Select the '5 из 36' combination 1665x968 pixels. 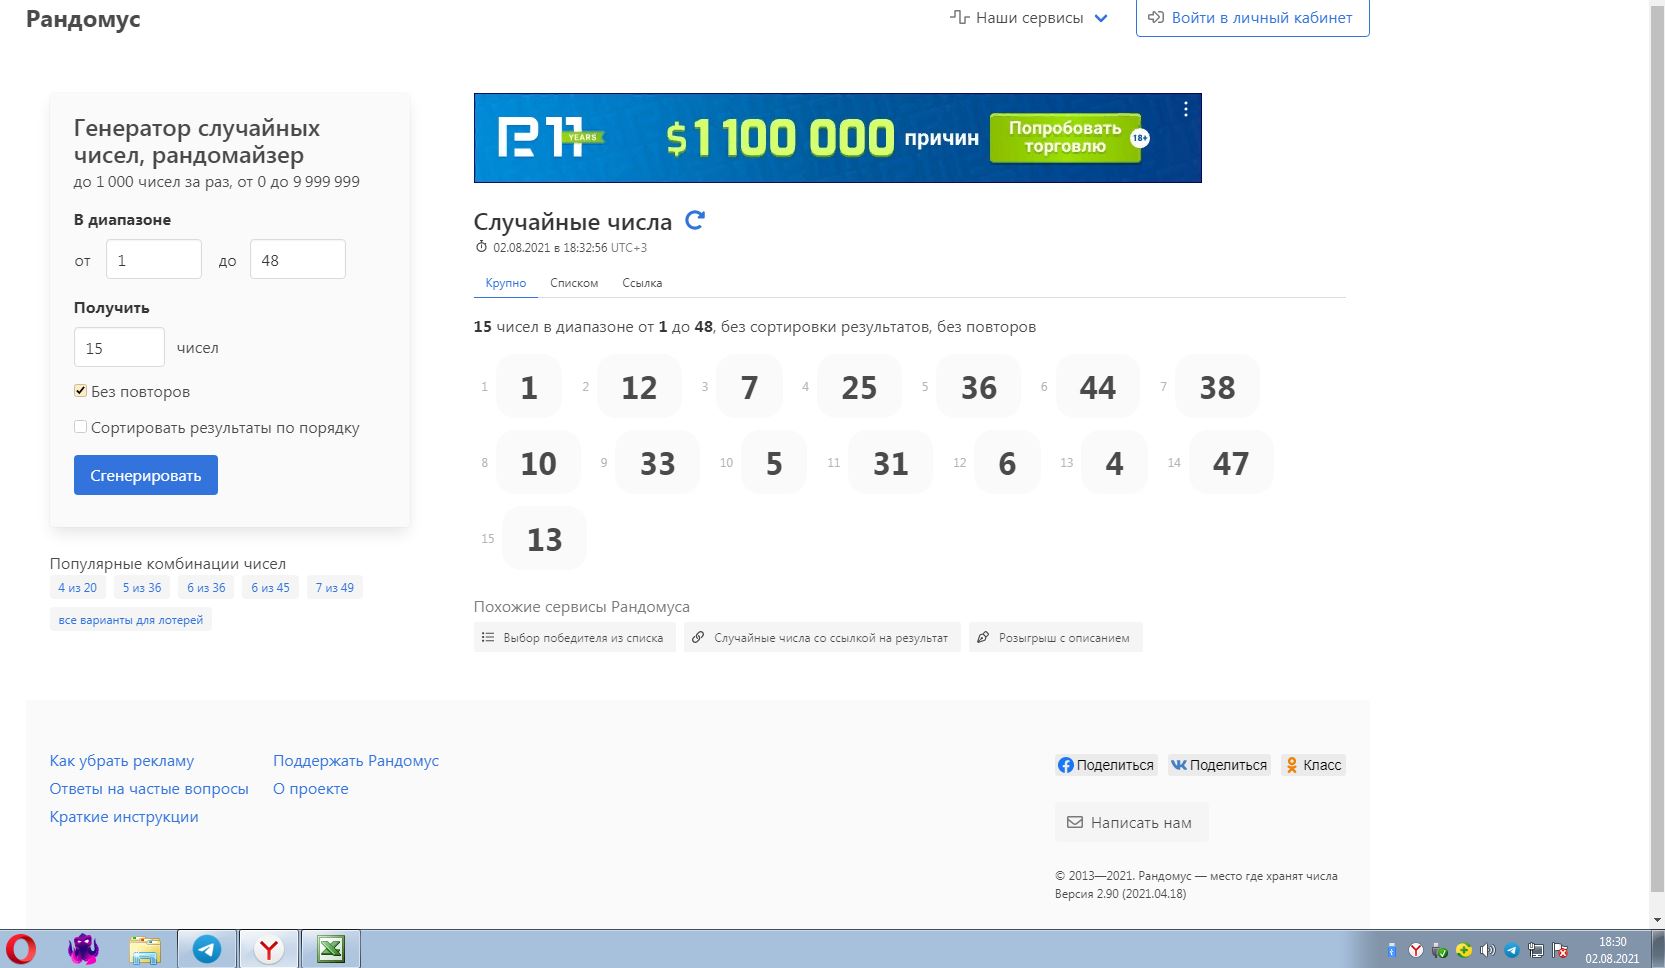(x=142, y=588)
